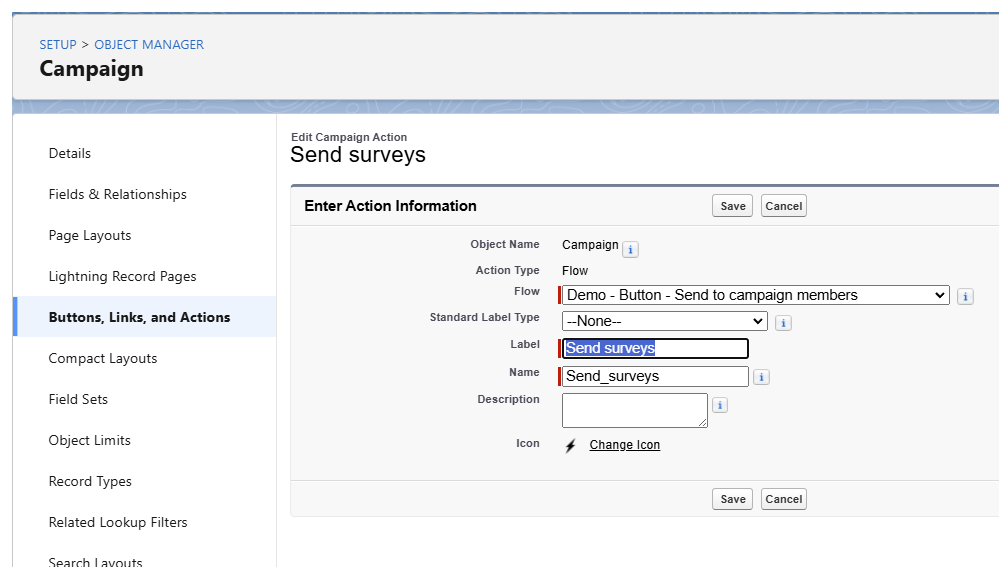Click info icon beside Flow dropdown
1008x576 pixels.
pyautogui.click(x=964, y=296)
